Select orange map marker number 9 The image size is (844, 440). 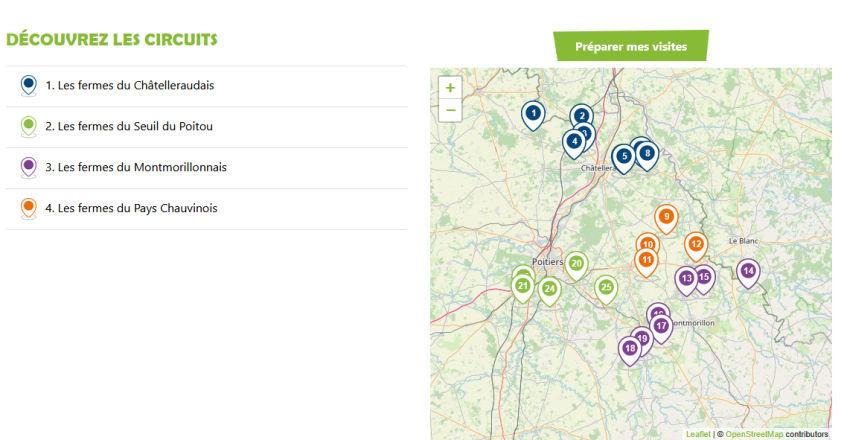666,217
